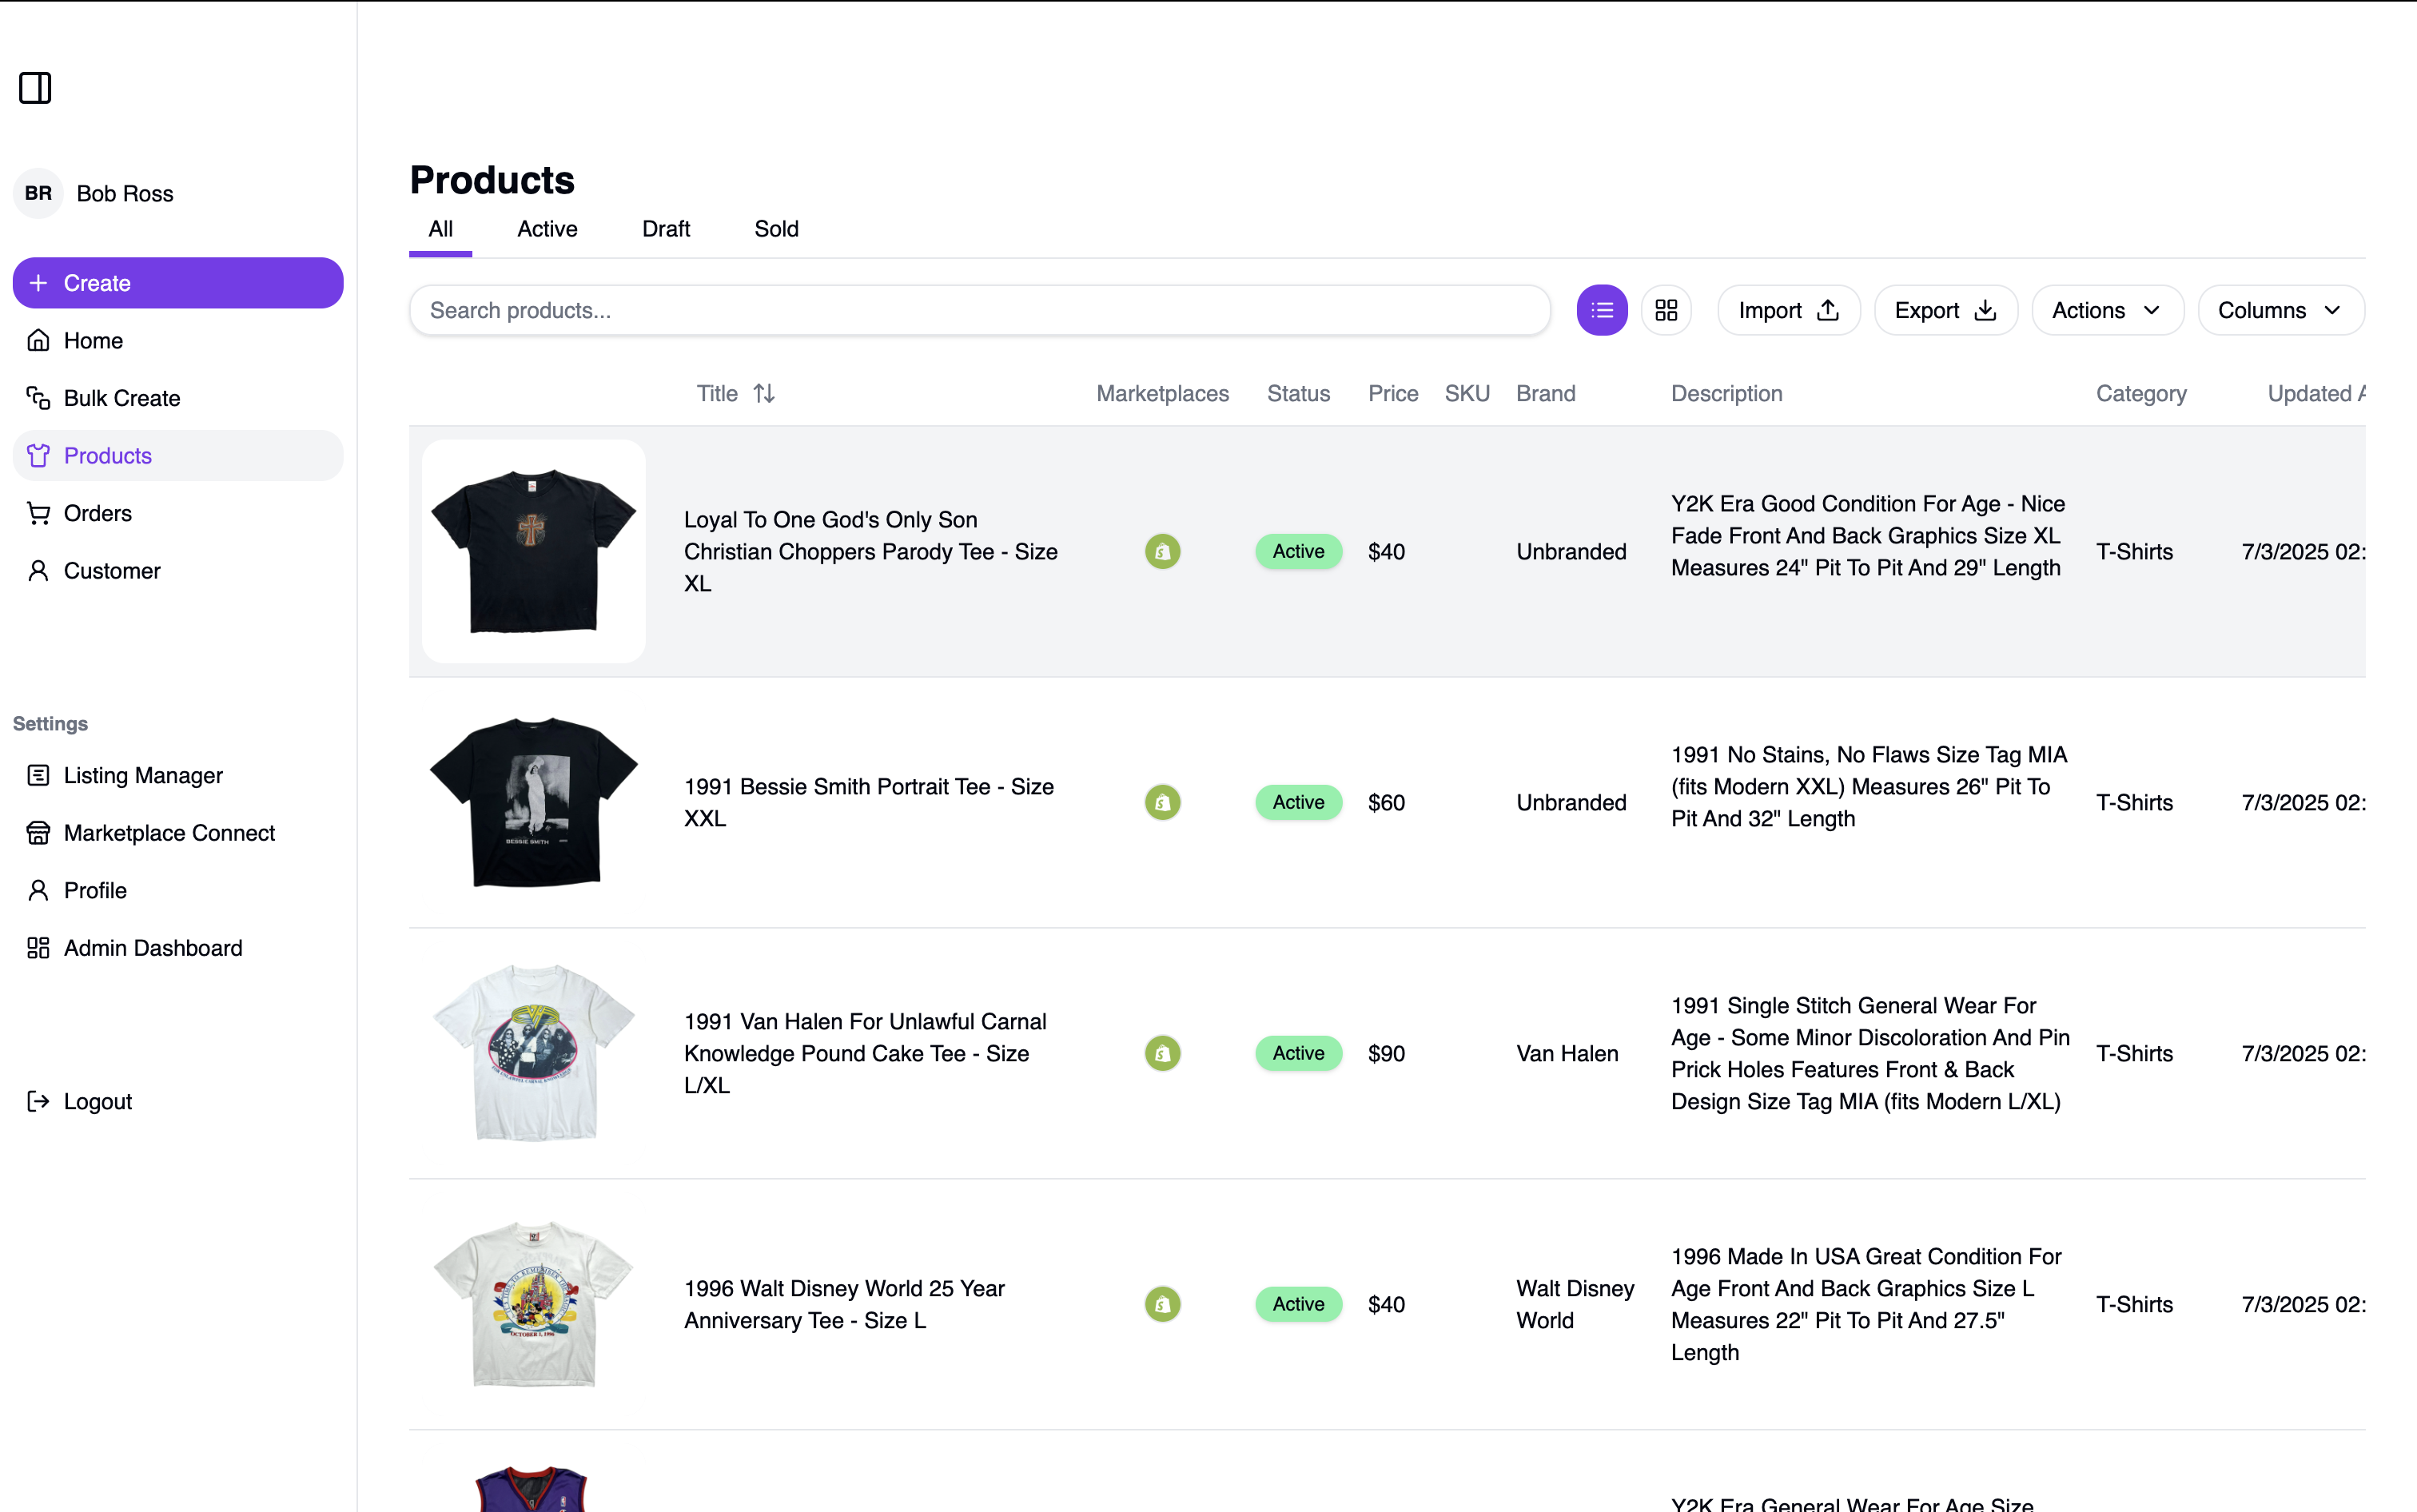The height and width of the screenshot is (1512, 2417).
Task: Open Profile settings
Action: pyautogui.click(x=178, y=890)
